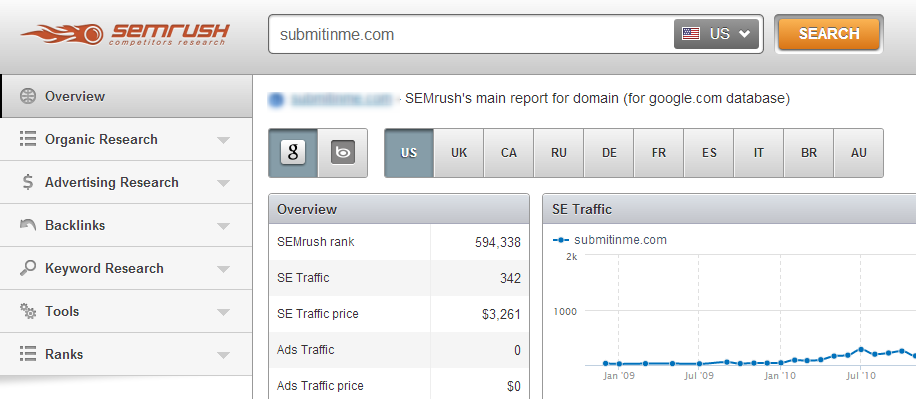Open the US country database dropdown
The height and width of the screenshot is (399, 916).
pyautogui.click(x=717, y=34)
